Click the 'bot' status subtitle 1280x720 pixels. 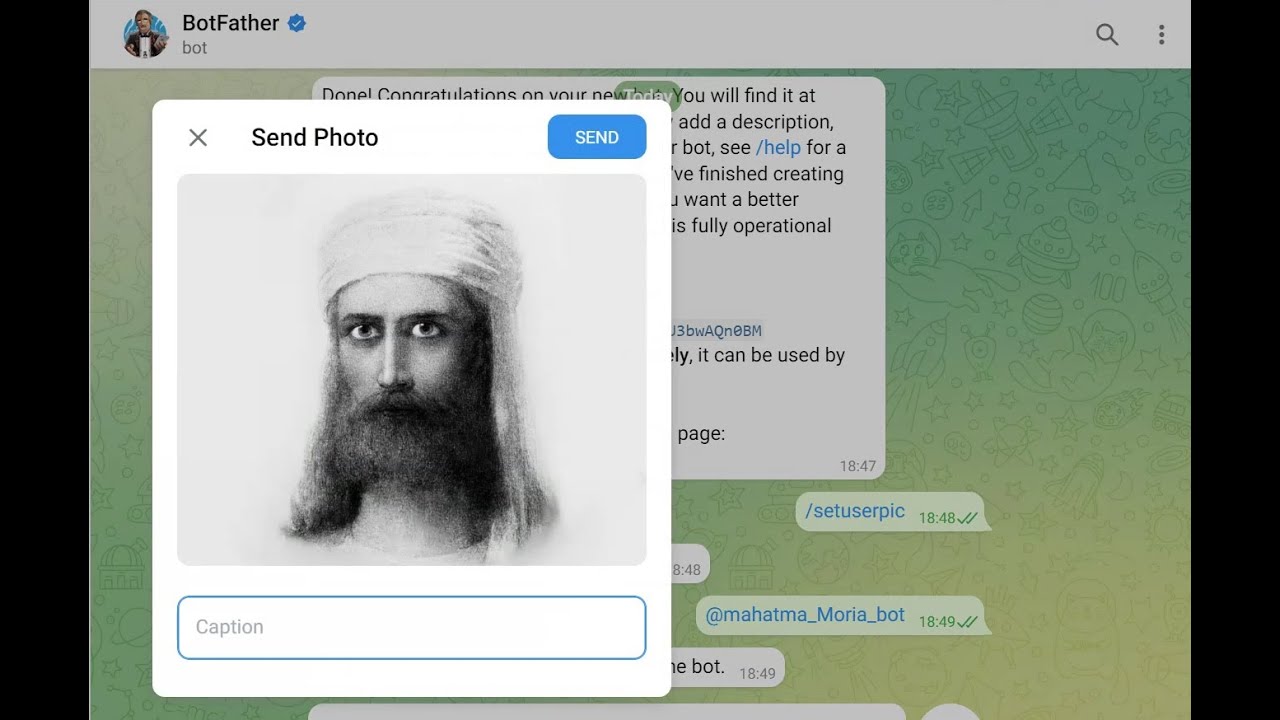[x=194, y=48]
